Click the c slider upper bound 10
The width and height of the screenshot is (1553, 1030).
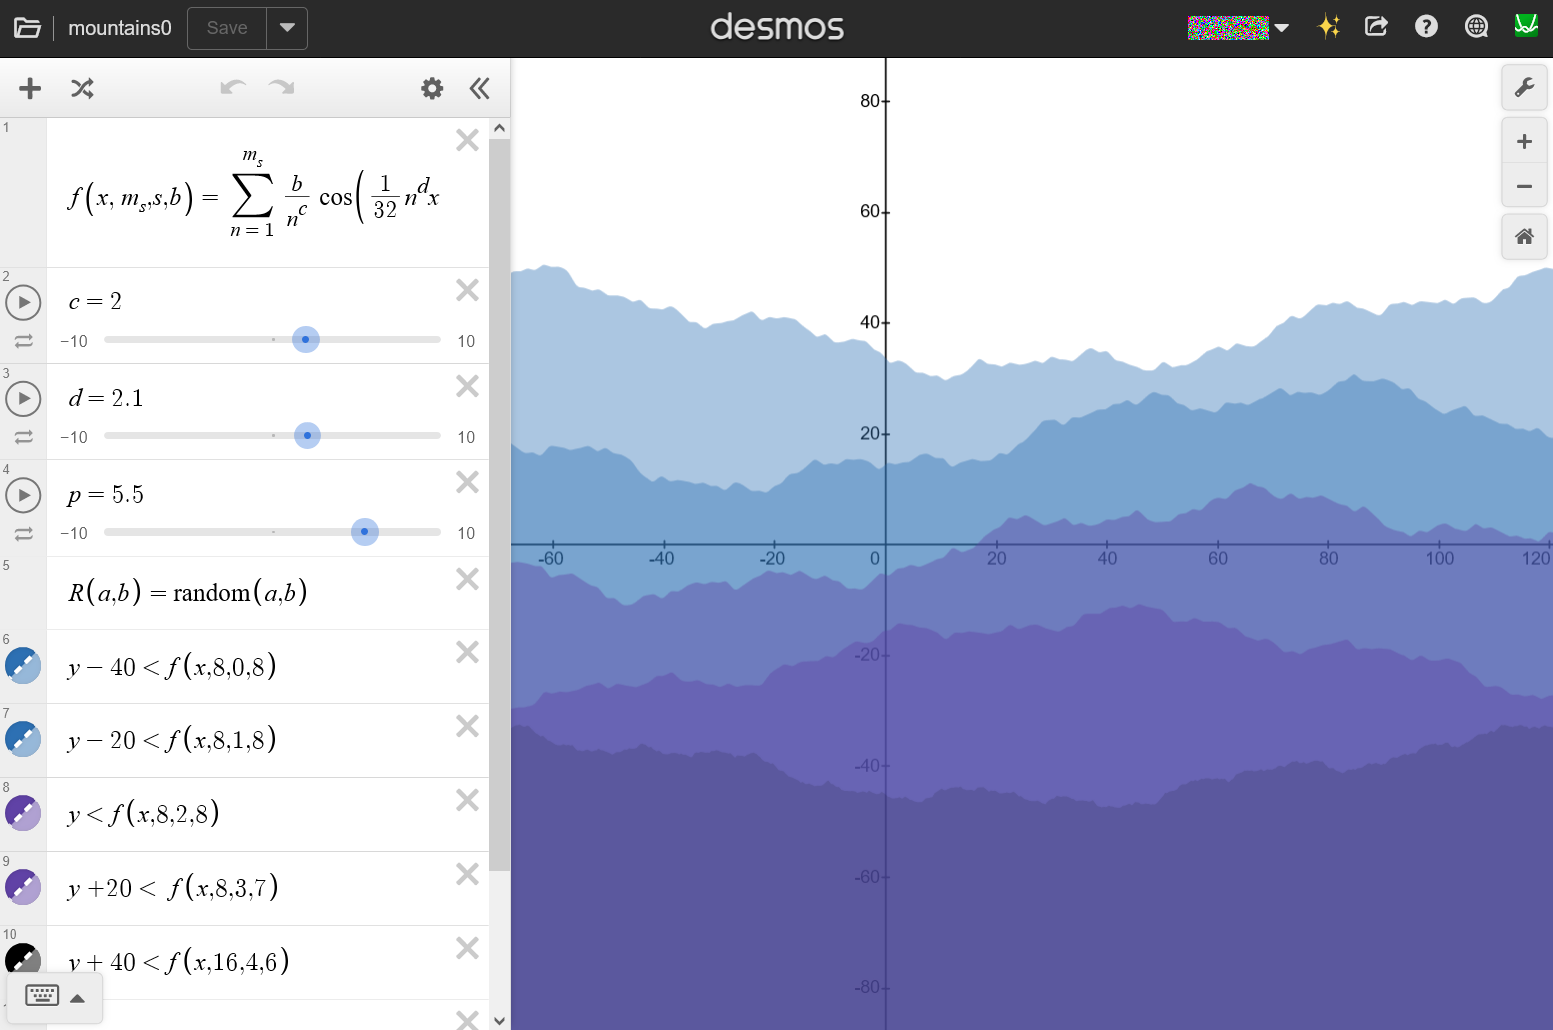tap(466, 341)
